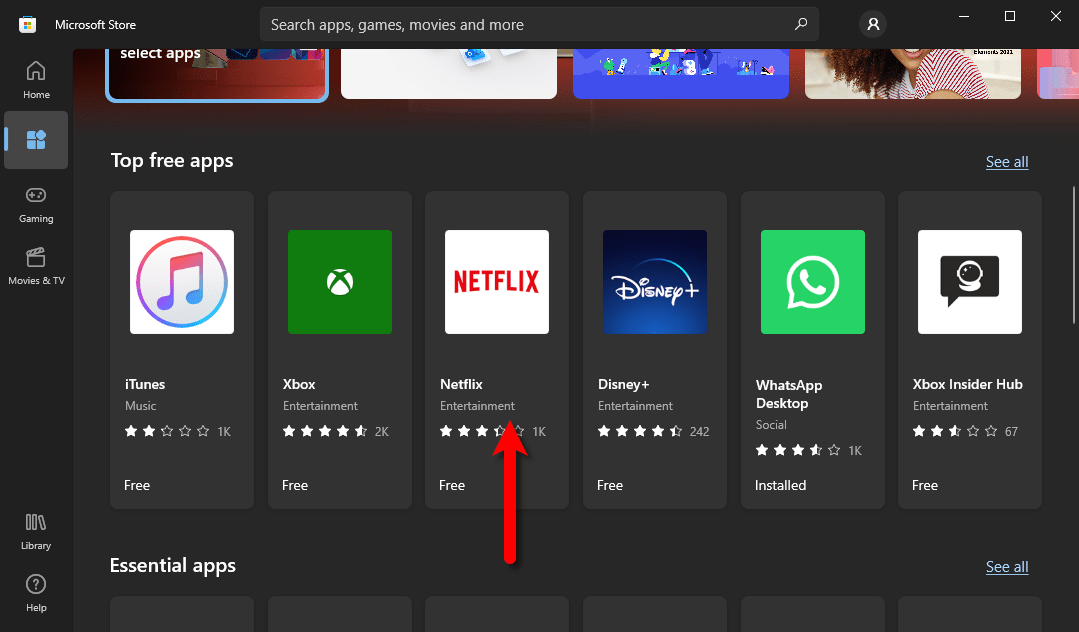
Task: Open the iTunes app icon
Action: 182,282
